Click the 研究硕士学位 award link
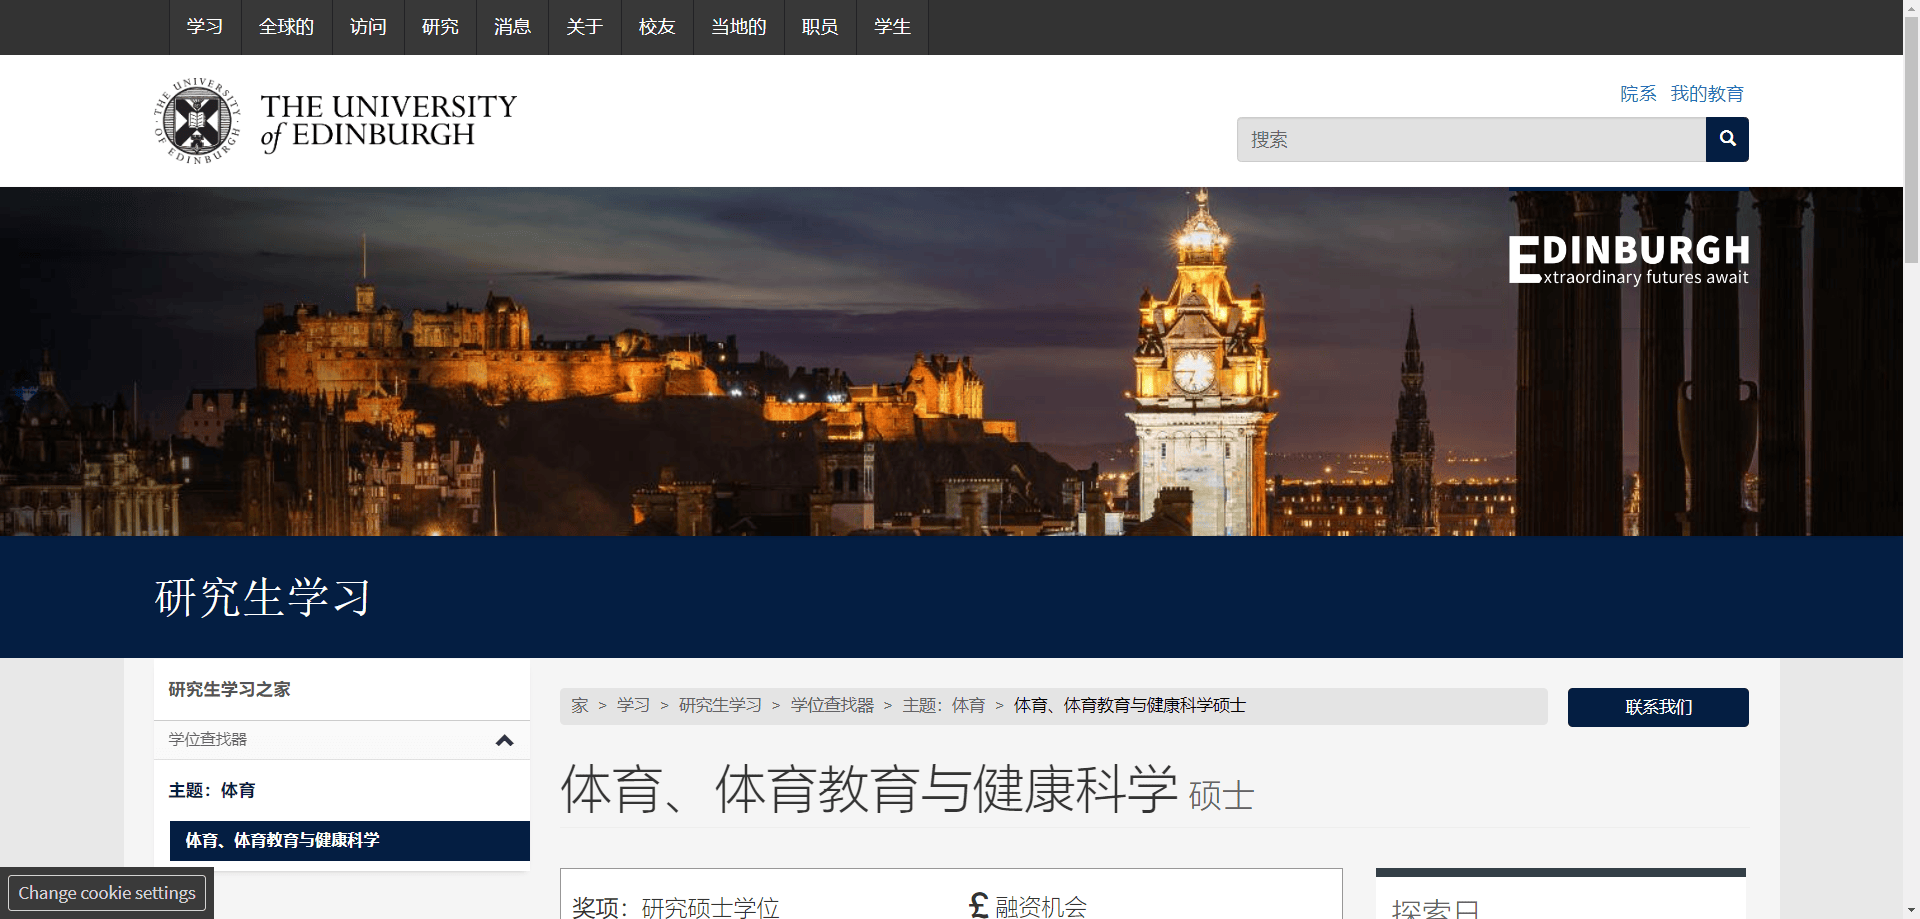Image resolution: width=1920 pixels, height=919 pixels. [710, 906]
